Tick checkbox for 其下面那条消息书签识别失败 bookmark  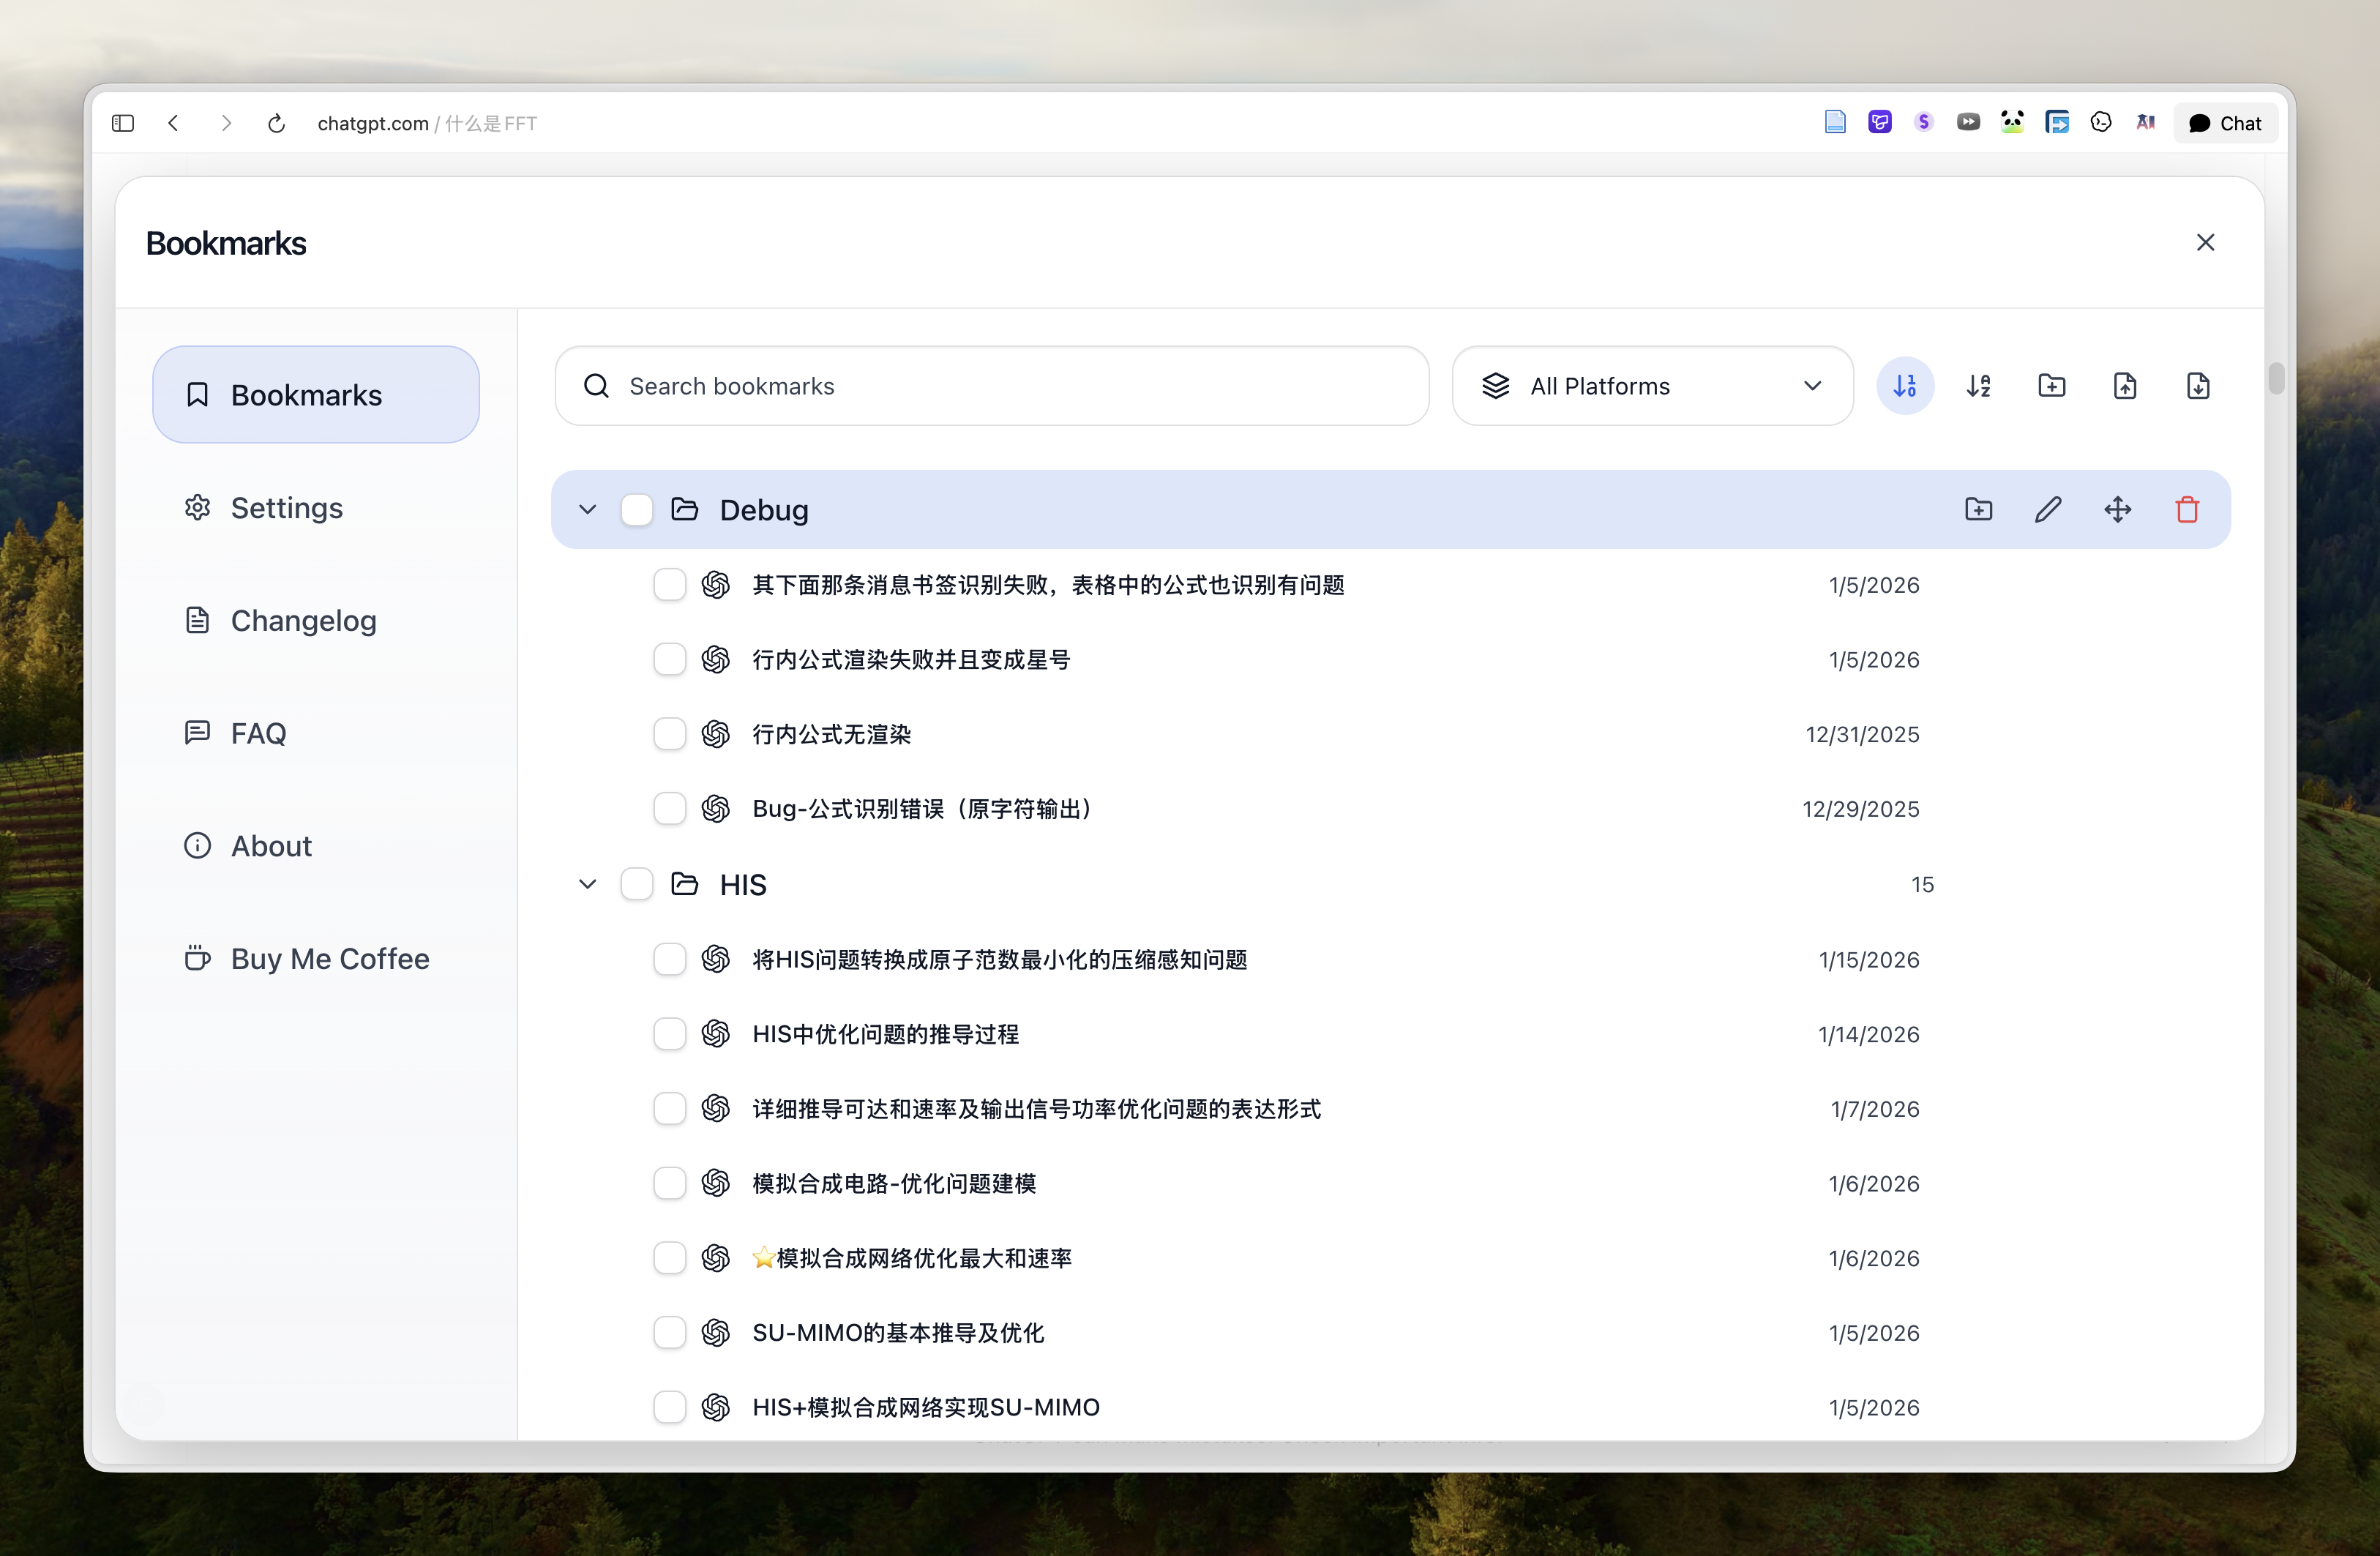669,585
